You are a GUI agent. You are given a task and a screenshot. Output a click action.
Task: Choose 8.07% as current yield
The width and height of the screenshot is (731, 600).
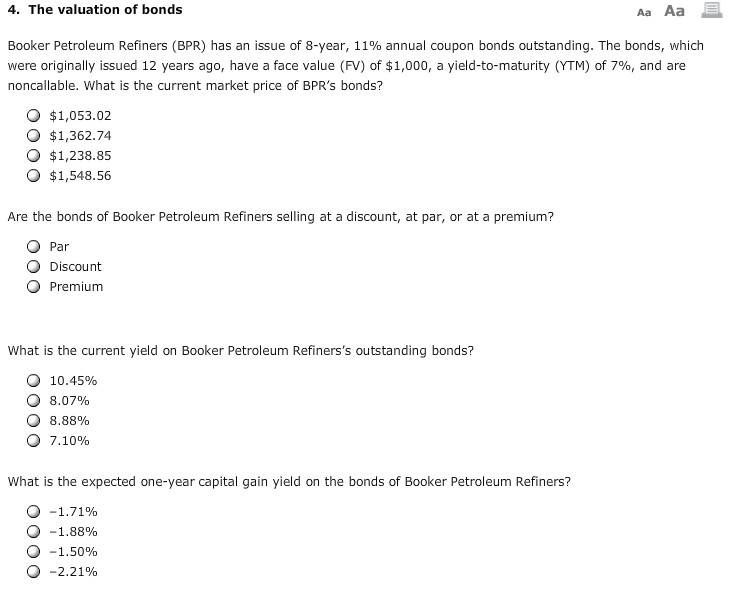(x=33, y=400)
